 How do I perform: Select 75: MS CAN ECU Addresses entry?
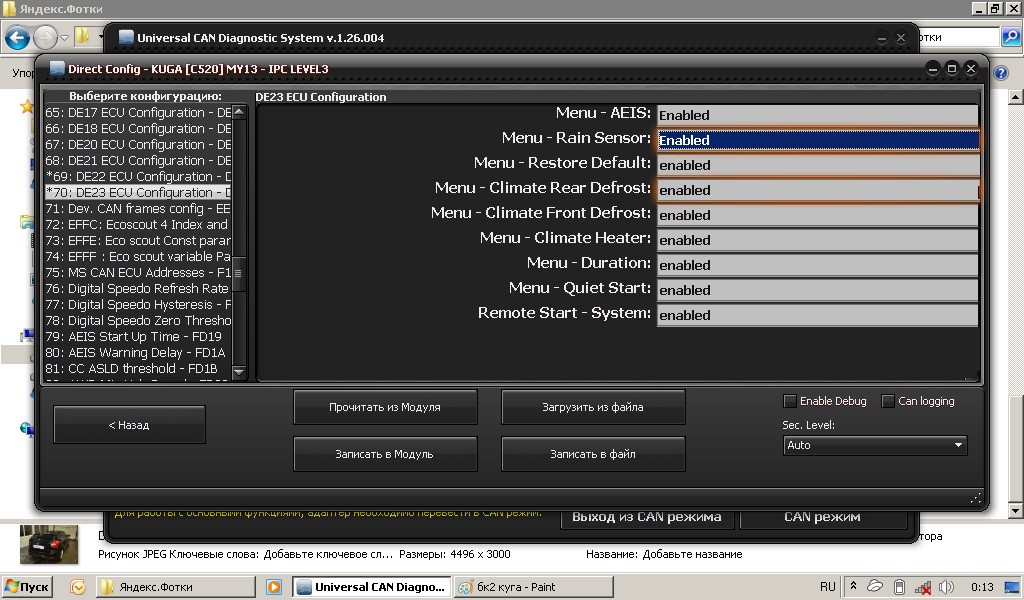[x=138, y=272]
